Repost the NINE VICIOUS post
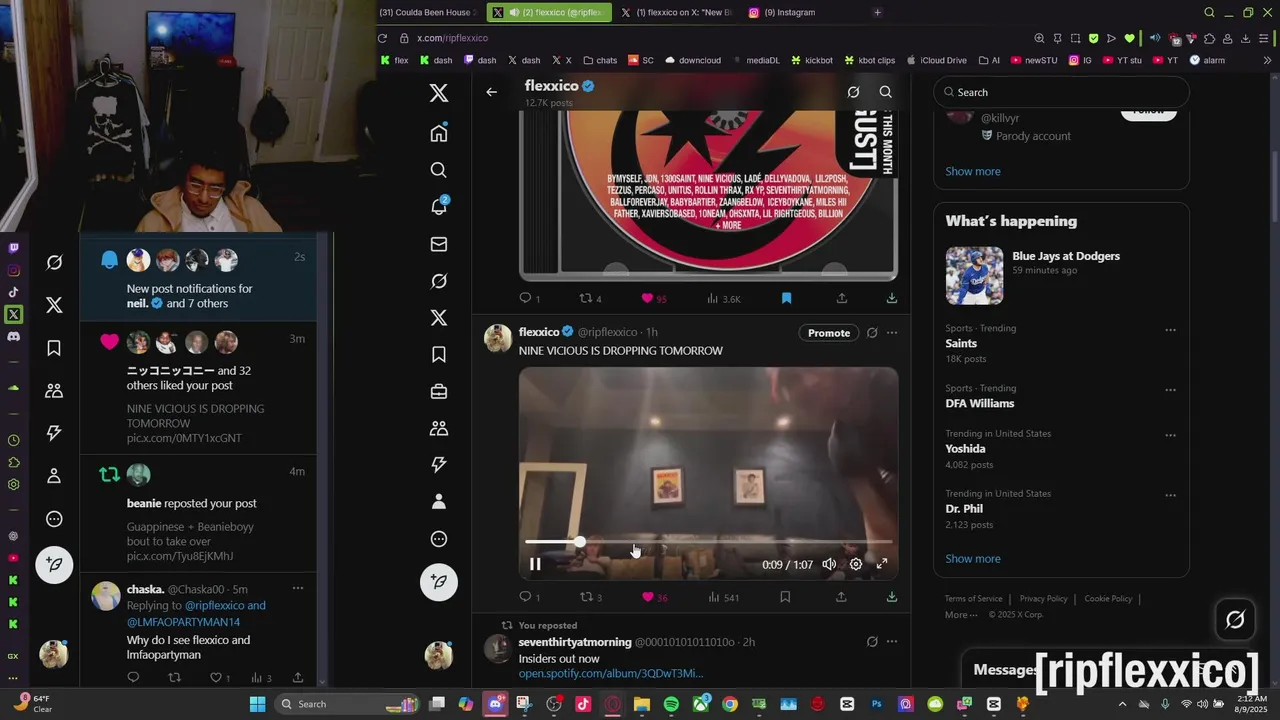This screenshot has height=720, width=1280. (x=591, y=597)
